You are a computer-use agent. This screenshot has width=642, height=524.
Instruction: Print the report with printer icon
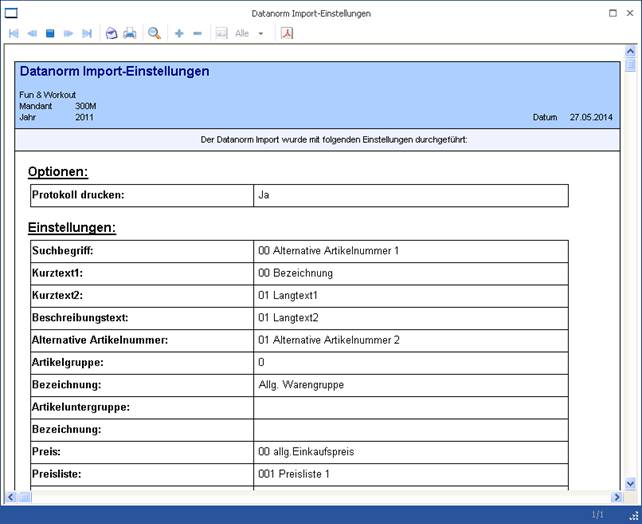coord(130,33)
